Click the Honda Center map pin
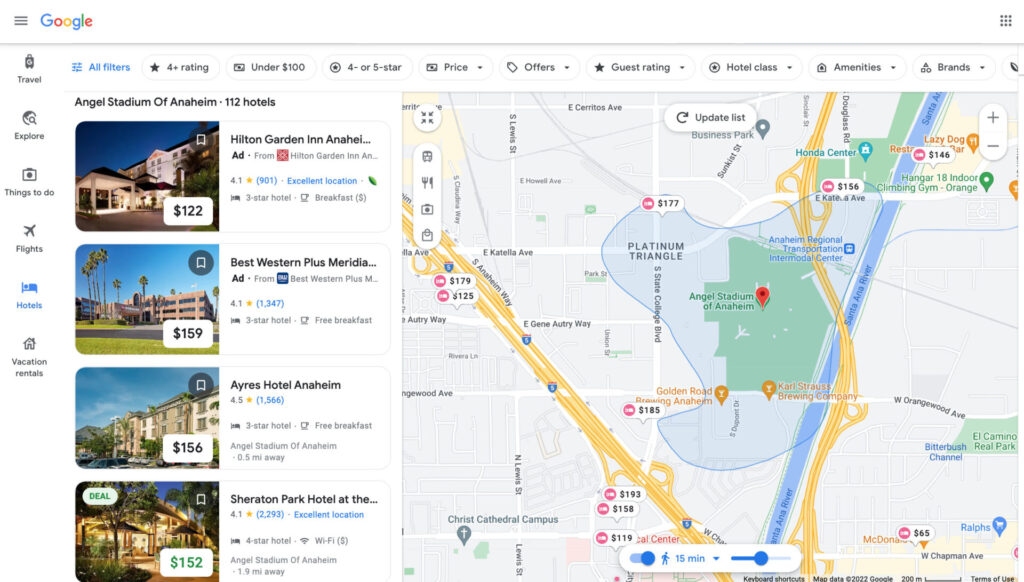 [x=865, y=150]
